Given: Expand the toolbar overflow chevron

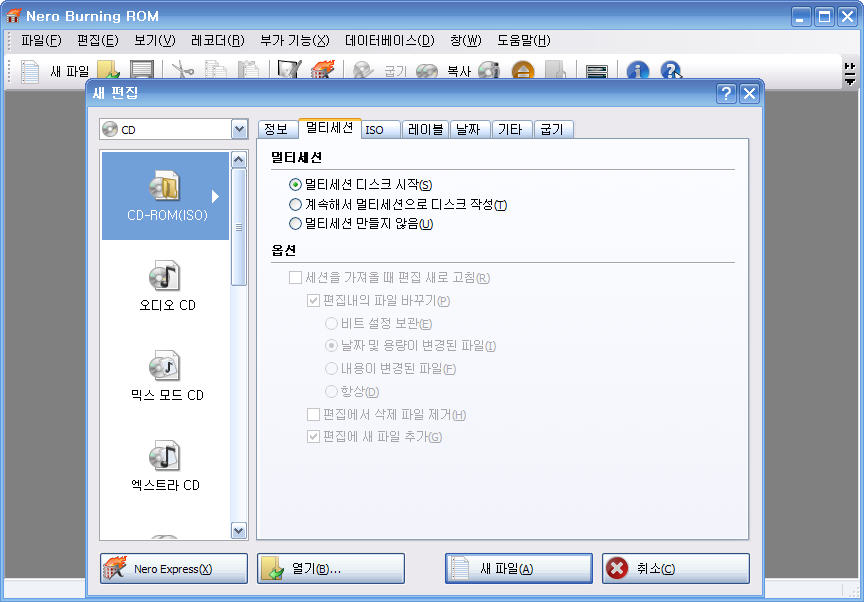Looking at the screenshot, I should point(850,74).
